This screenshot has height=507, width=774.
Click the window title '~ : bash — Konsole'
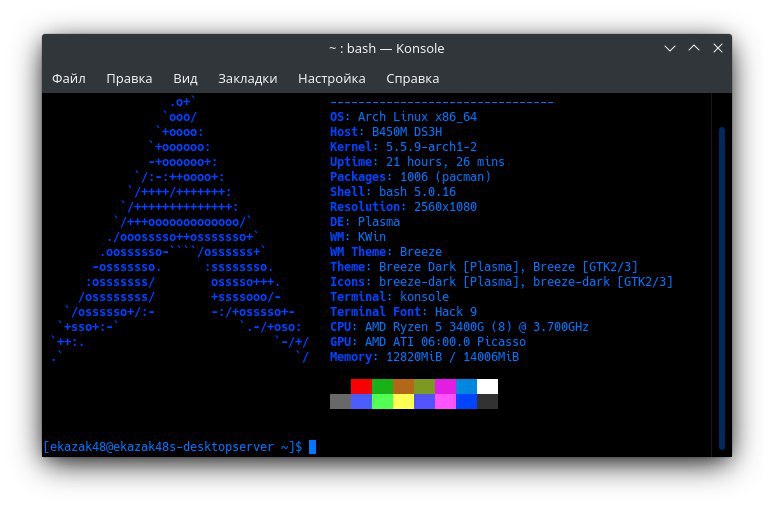(x=387, y=48)
